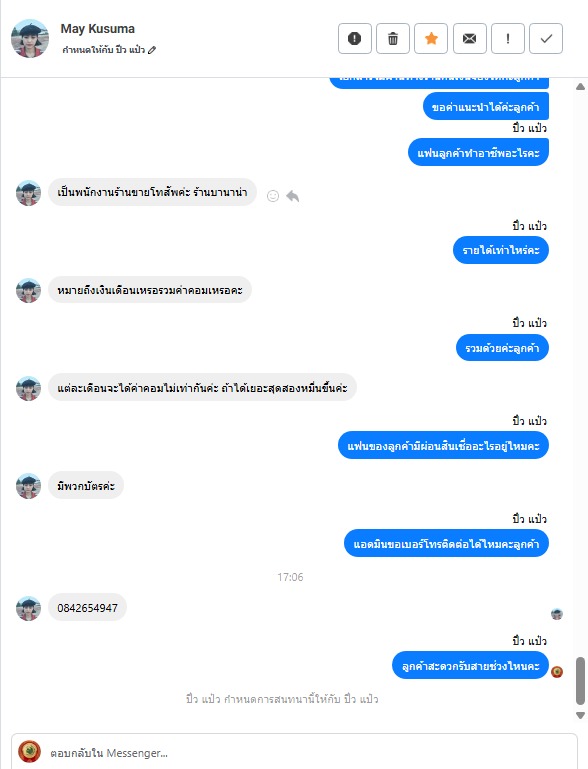Viewport: 588px width, 769px height.
Task: Click the Messenger reply input field
Action: coord(294,752)
